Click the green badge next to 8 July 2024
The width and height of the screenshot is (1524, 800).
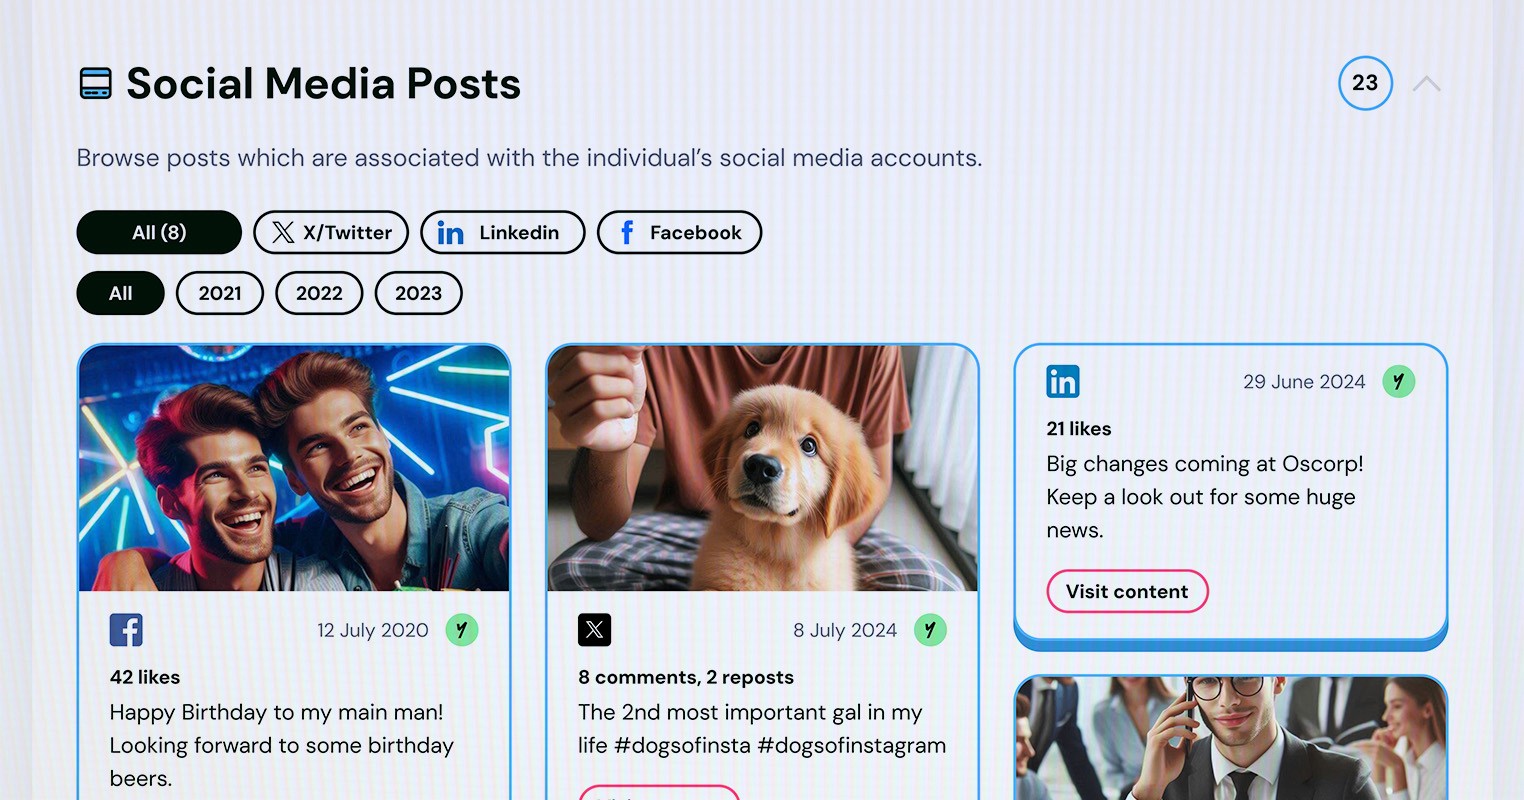click(x=931, y=630)
